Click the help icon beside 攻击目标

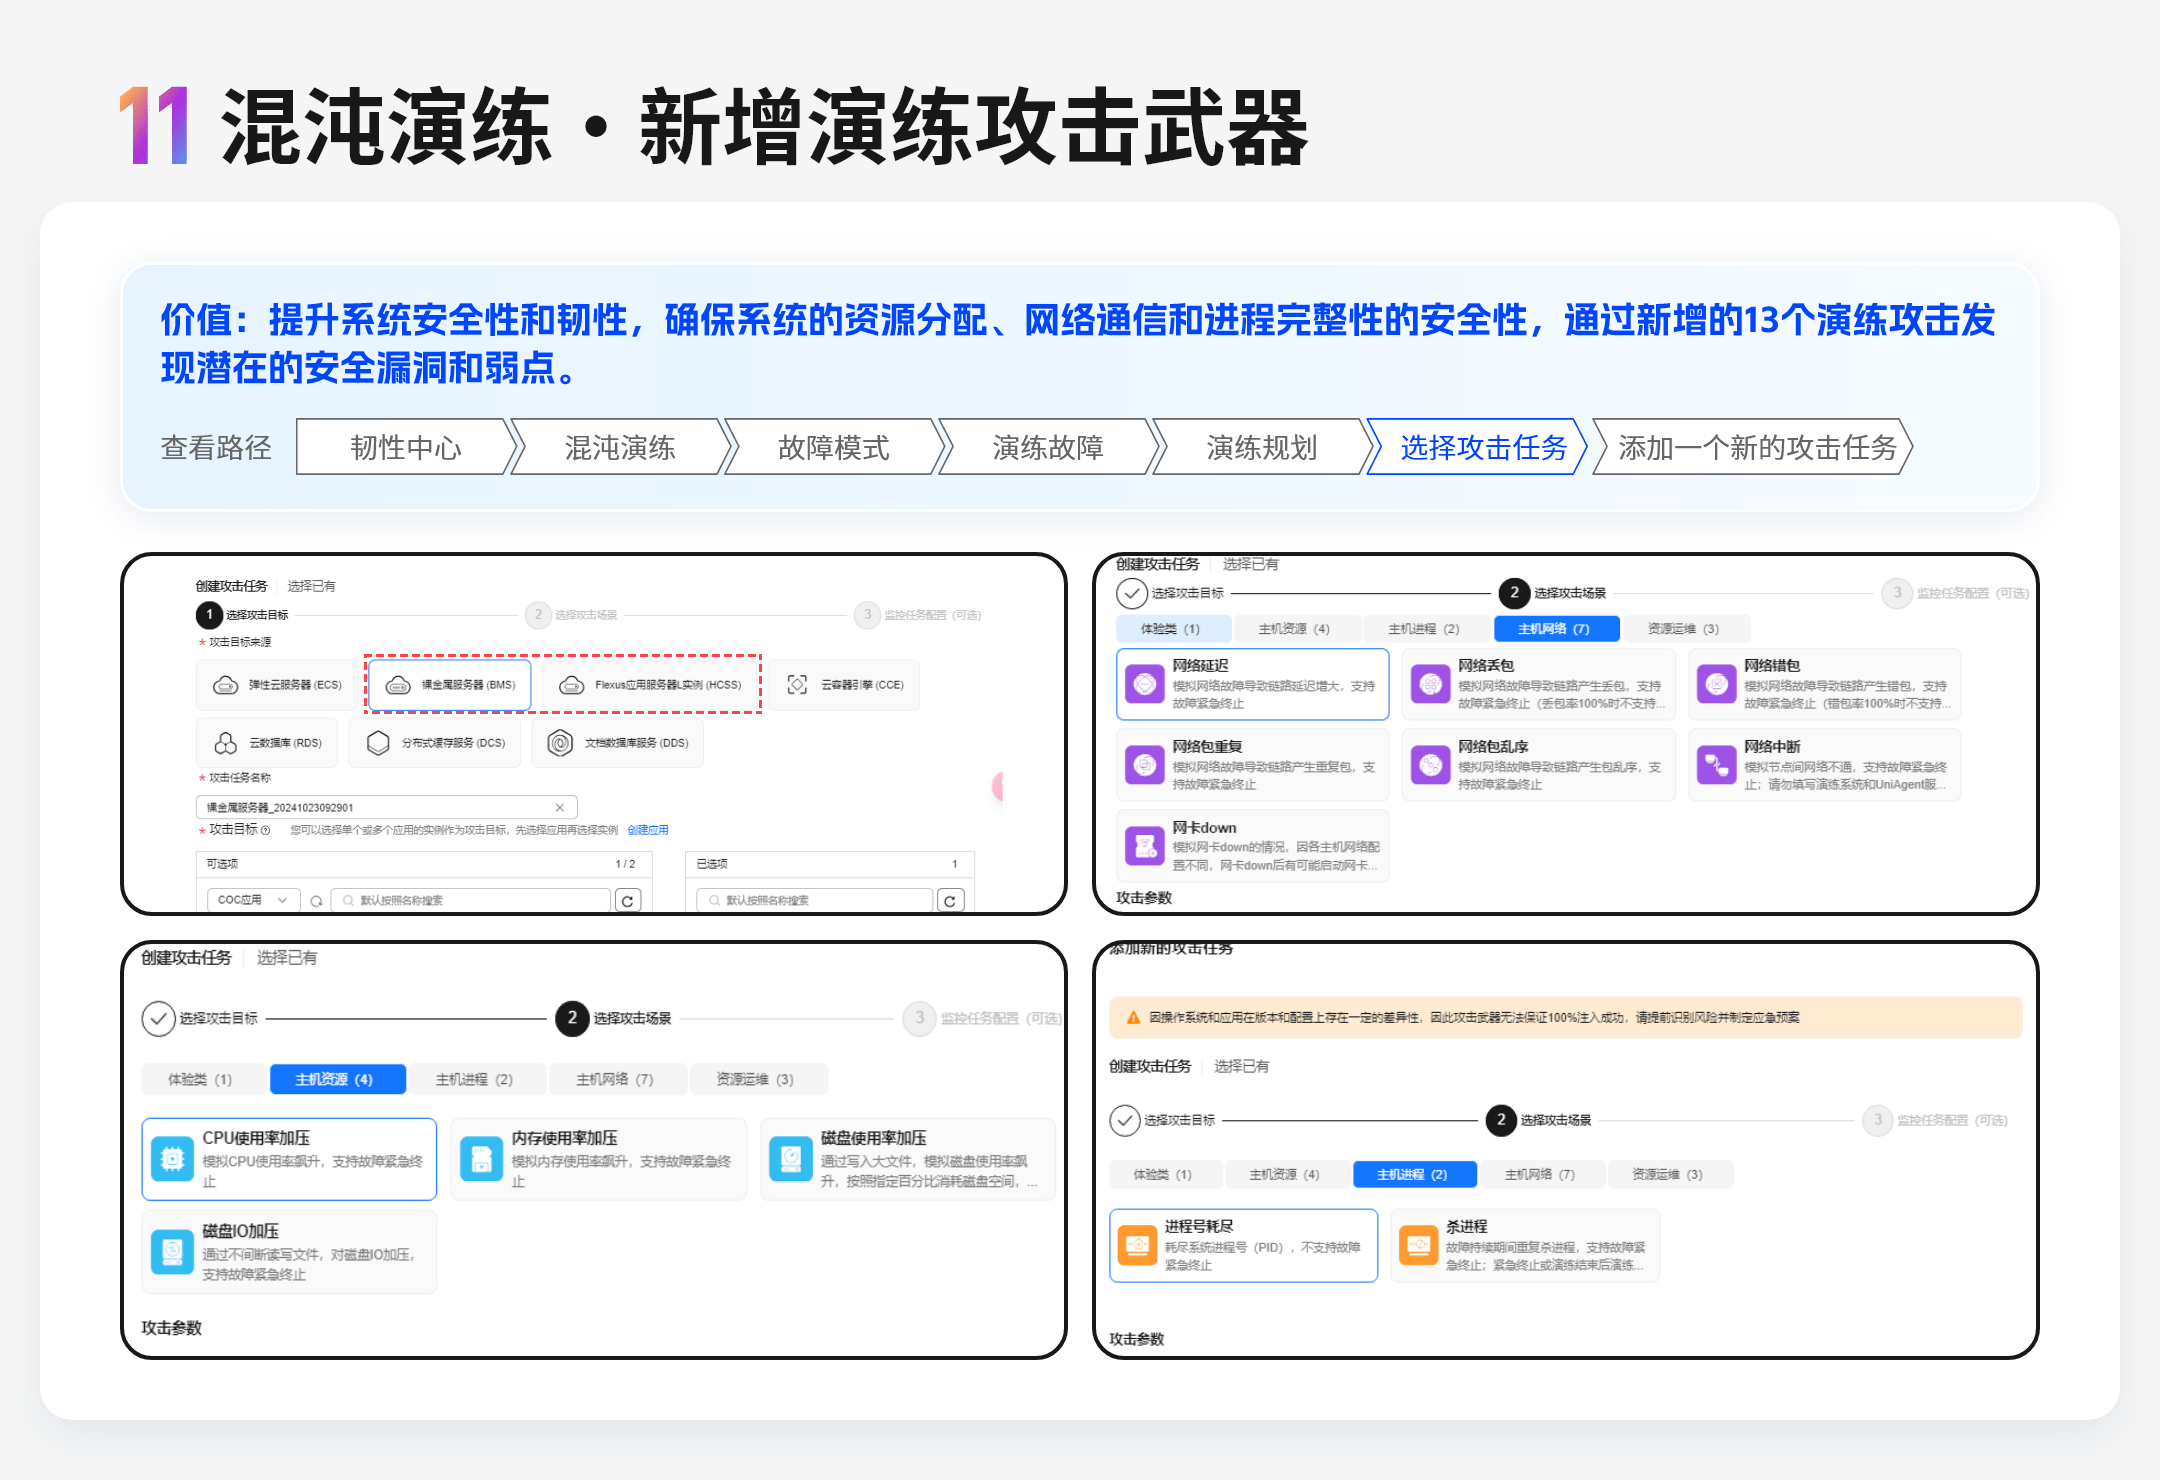(x=265, y=830)
